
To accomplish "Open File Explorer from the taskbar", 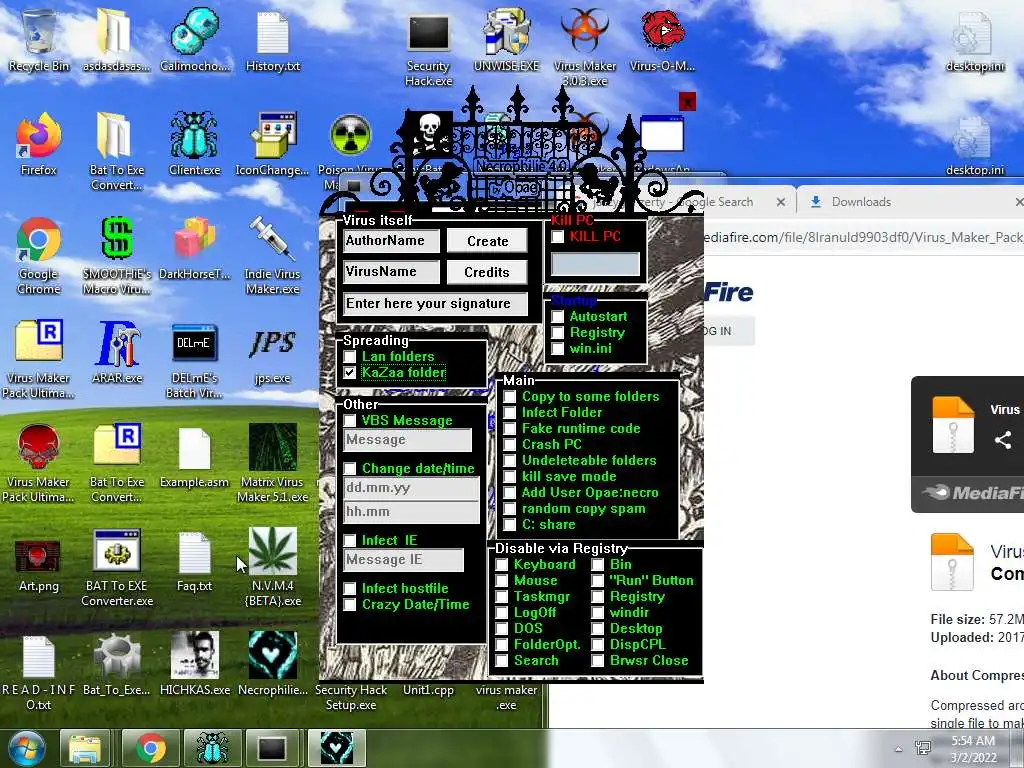I will 86,748.
